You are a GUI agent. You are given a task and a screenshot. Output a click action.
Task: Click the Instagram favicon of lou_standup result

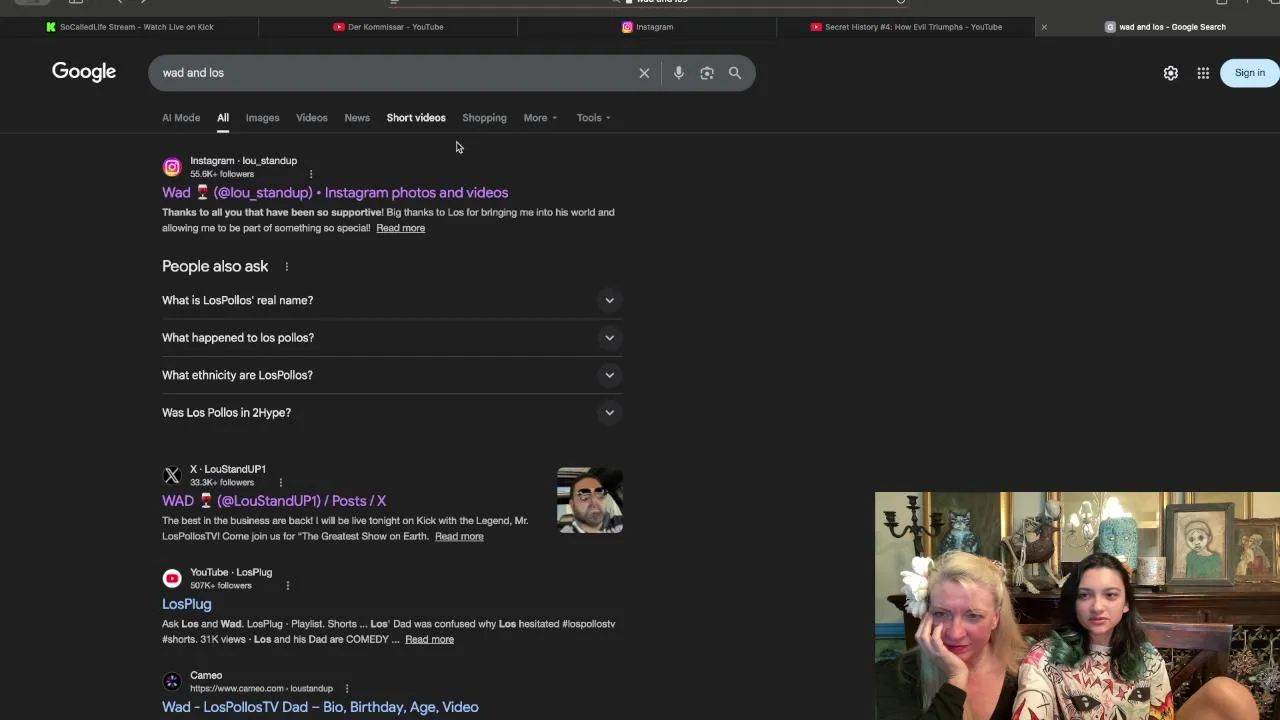tap(172, 167)
